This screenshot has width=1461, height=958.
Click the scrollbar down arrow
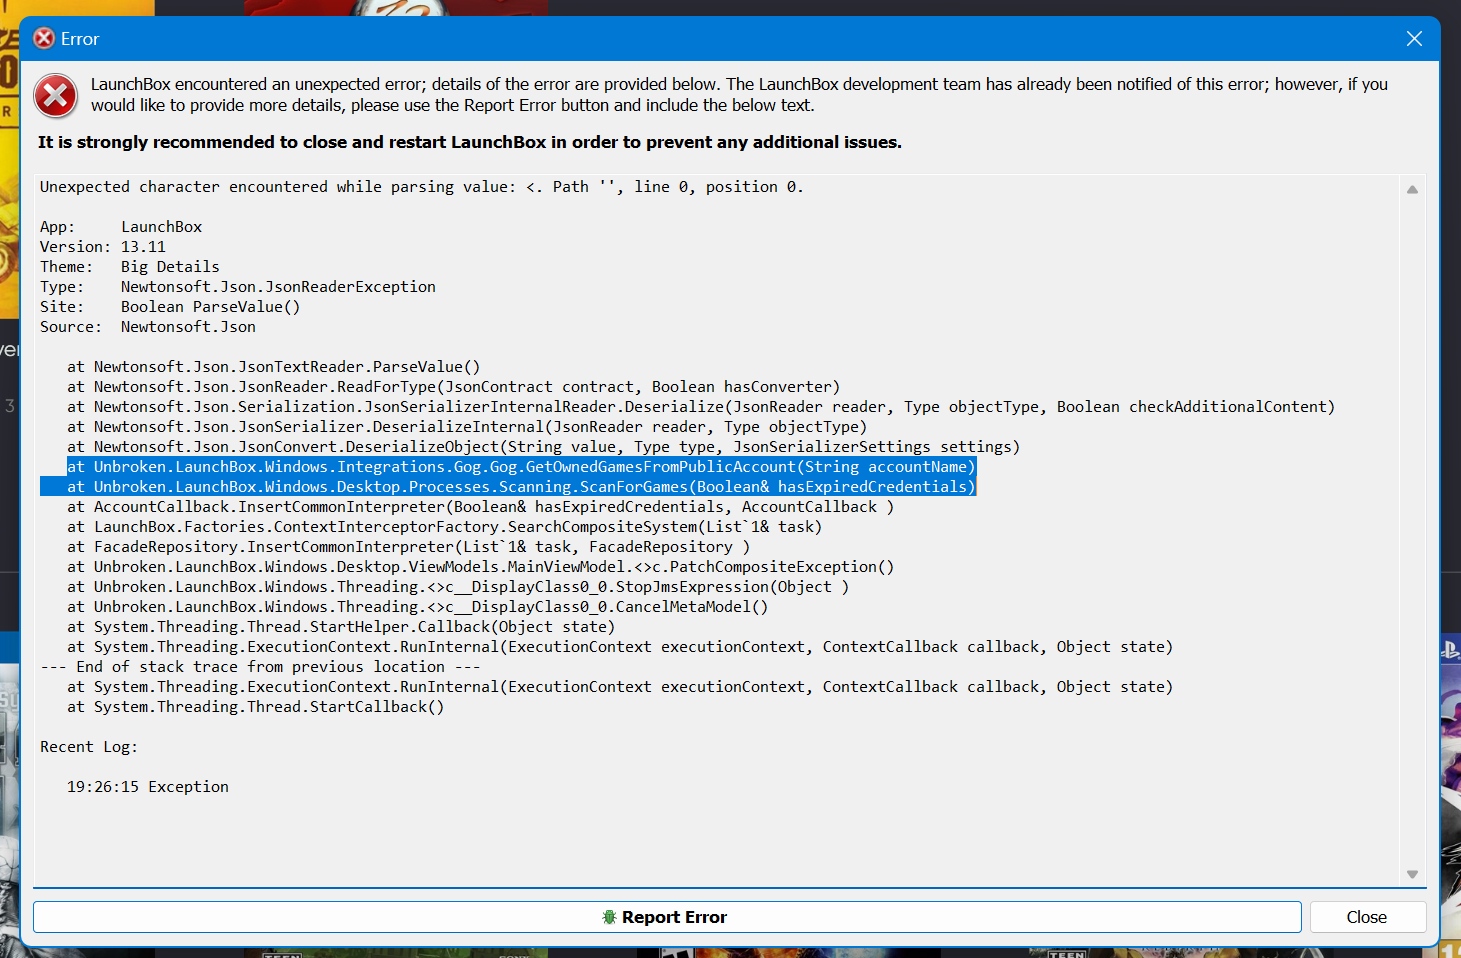point(1412,874)
